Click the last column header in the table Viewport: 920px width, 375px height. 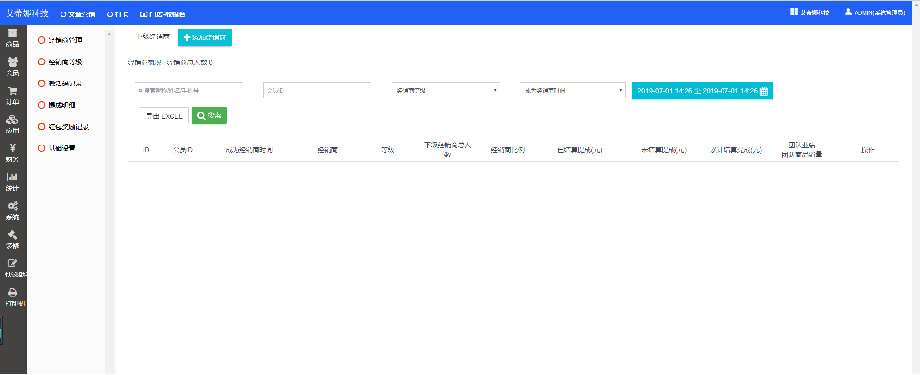[867, 150]
